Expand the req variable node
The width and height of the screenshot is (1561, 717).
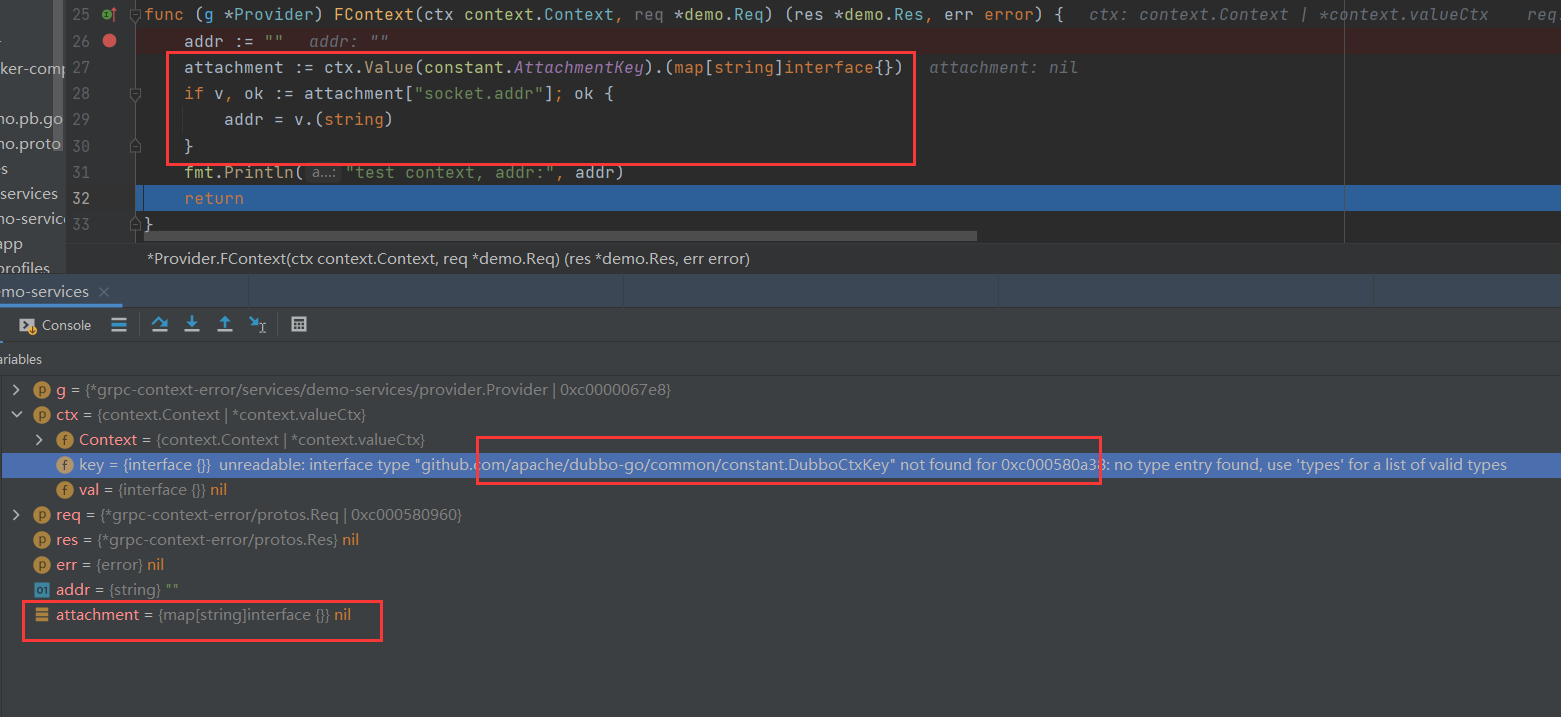pos(16,515)
